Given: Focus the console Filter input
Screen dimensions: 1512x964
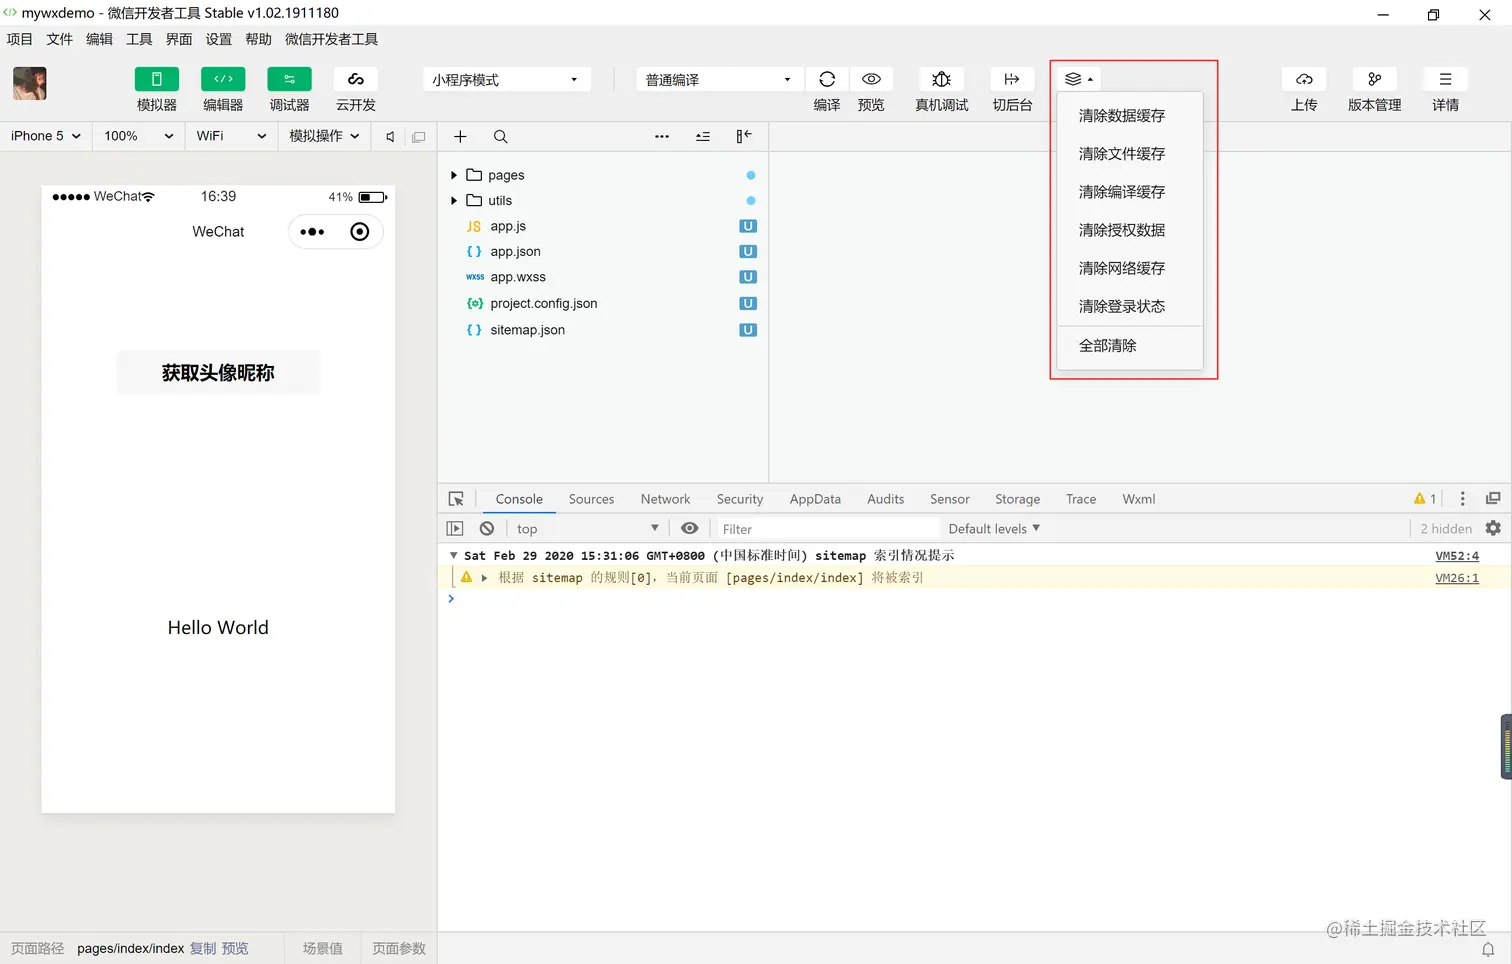Looking at the screenshot, I should [x=828, y=529].
